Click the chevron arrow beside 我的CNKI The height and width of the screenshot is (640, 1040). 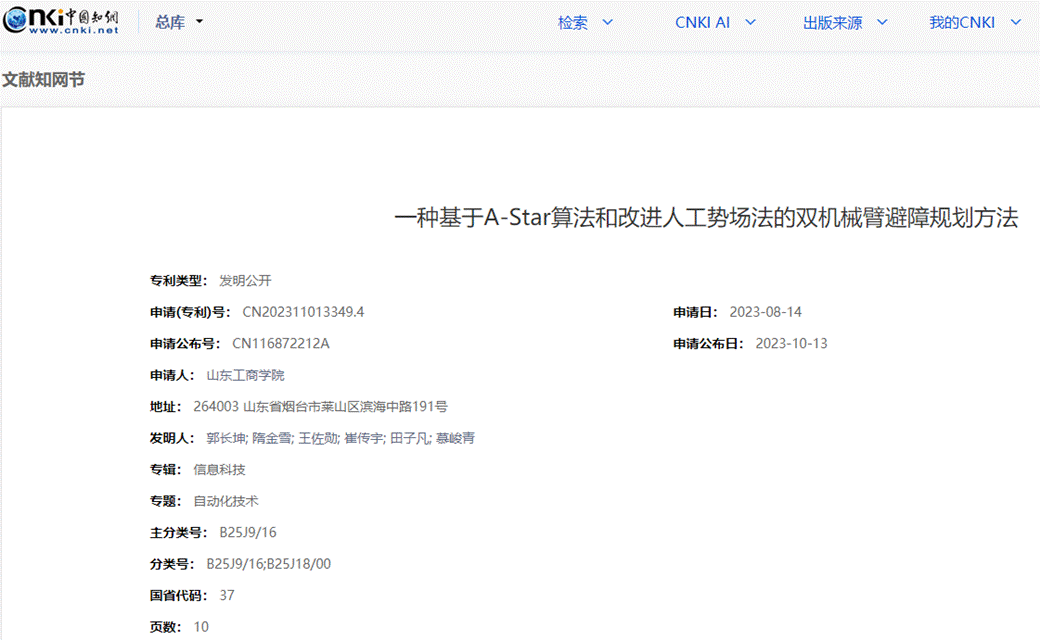pyautogui.click(x=1016, y=23)
